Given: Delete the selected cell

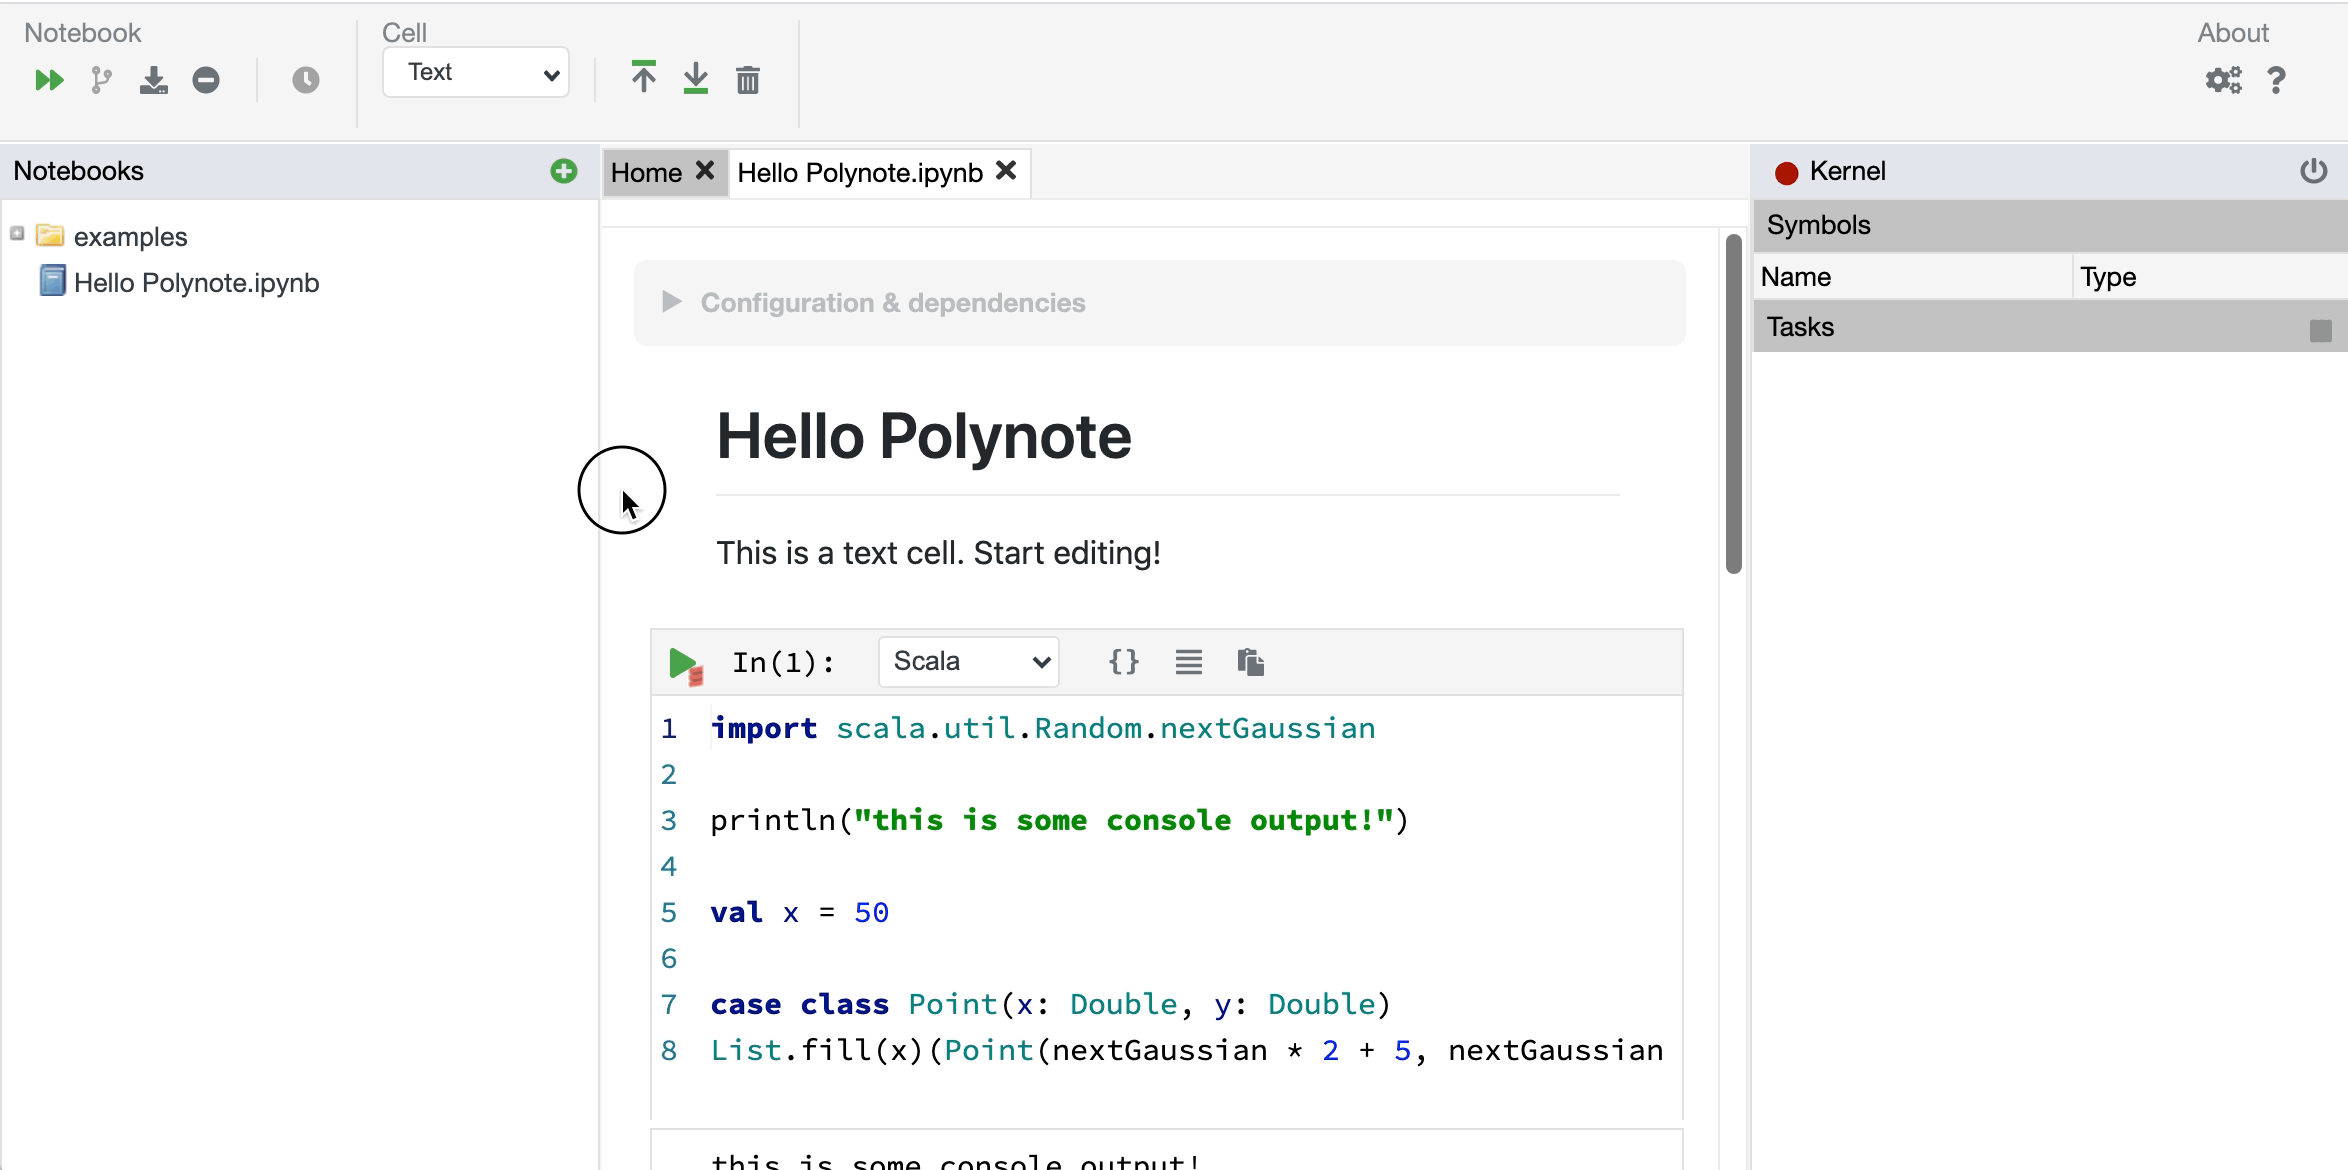Looking at the screenshot, I should point(748,80).
